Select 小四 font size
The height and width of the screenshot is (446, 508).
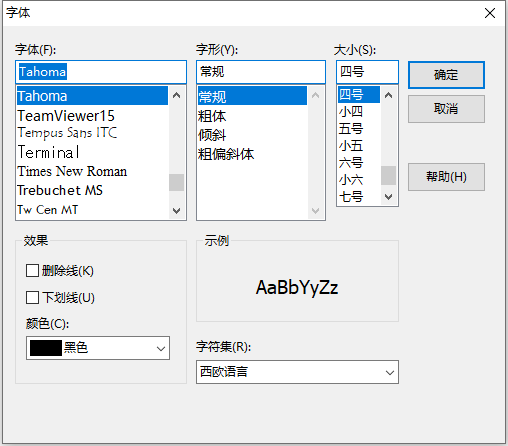(x=351, y=112)
